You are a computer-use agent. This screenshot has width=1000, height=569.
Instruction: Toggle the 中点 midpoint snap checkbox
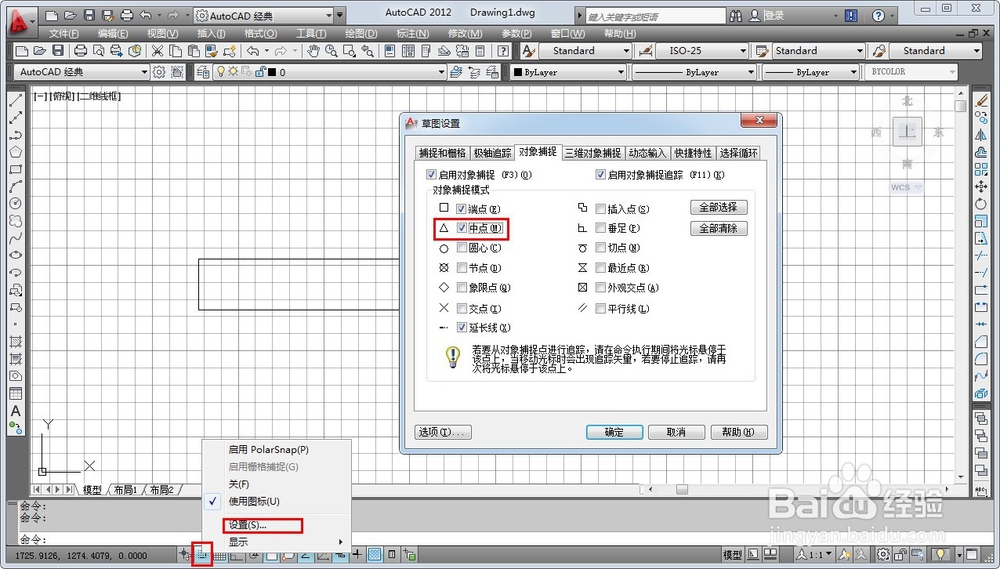[x=462, y=228]
